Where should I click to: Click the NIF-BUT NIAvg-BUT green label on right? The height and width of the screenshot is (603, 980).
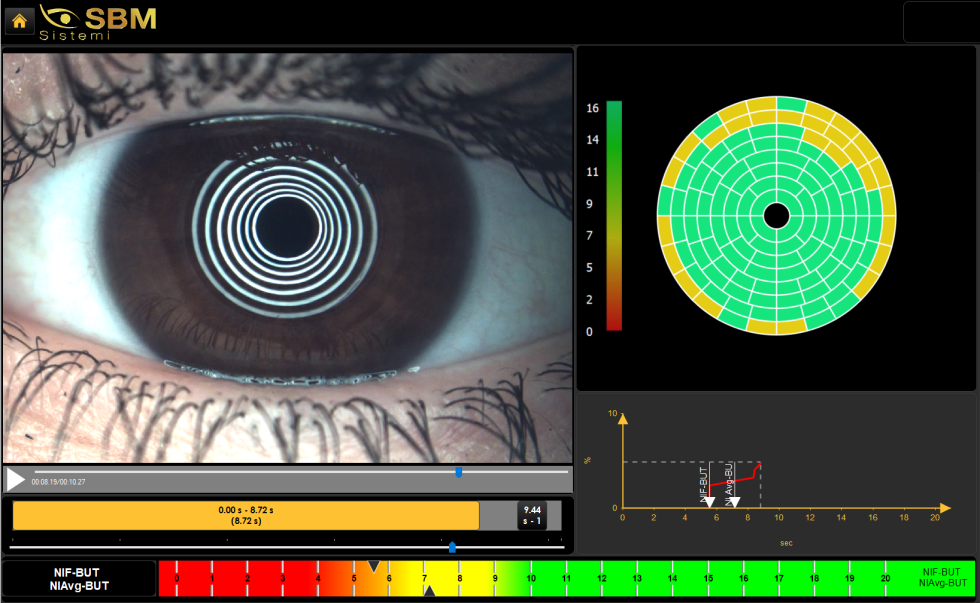click(942, 578)
